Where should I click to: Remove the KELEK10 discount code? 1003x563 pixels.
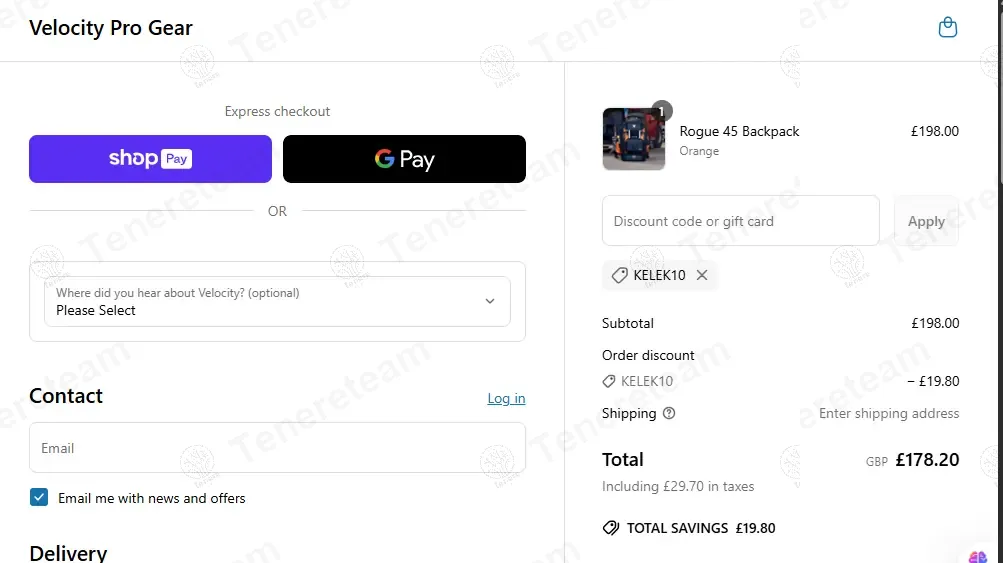point(702,275)
